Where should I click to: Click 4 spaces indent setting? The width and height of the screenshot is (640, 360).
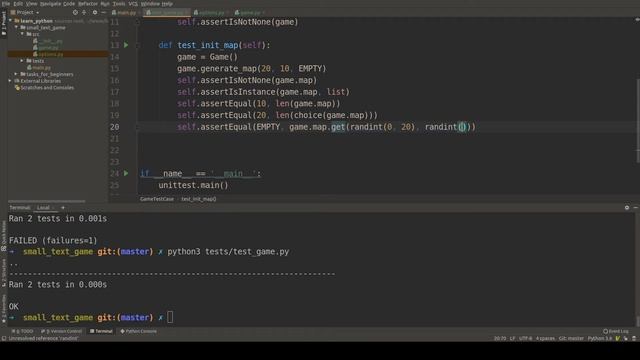point(545,338)
